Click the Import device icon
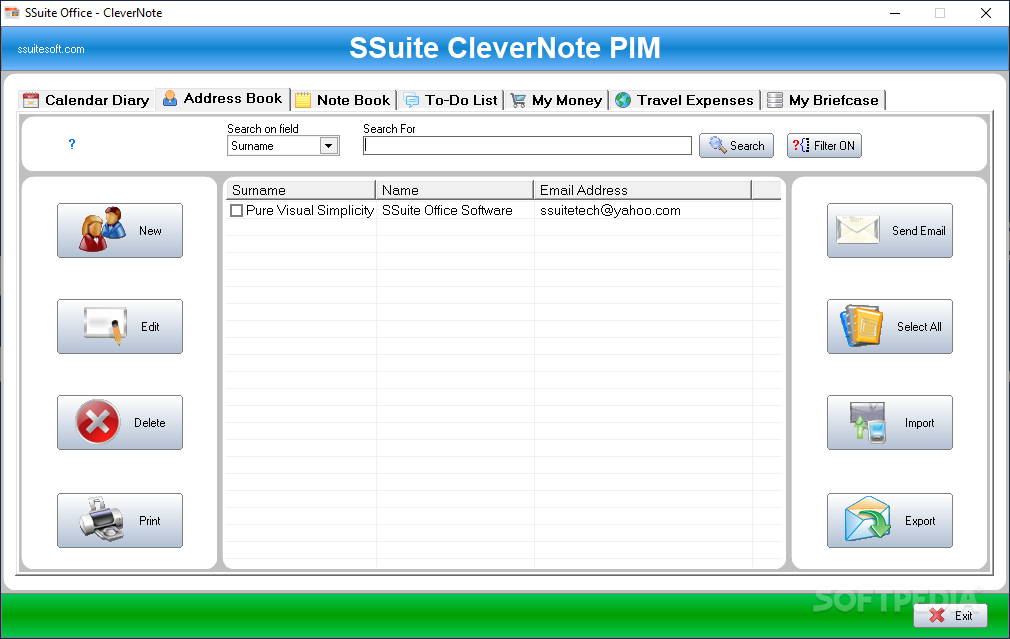1010x639 pixels. click(x=868, y=423)
